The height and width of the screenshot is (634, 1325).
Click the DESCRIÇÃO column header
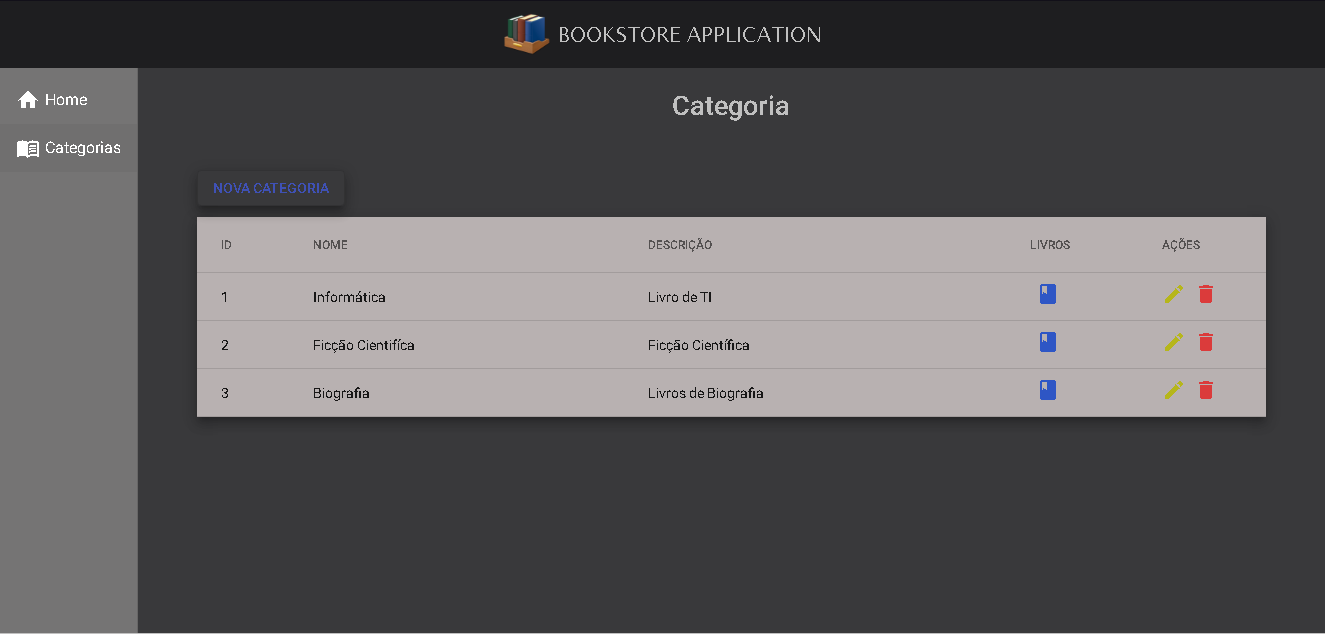click(679, 244)
